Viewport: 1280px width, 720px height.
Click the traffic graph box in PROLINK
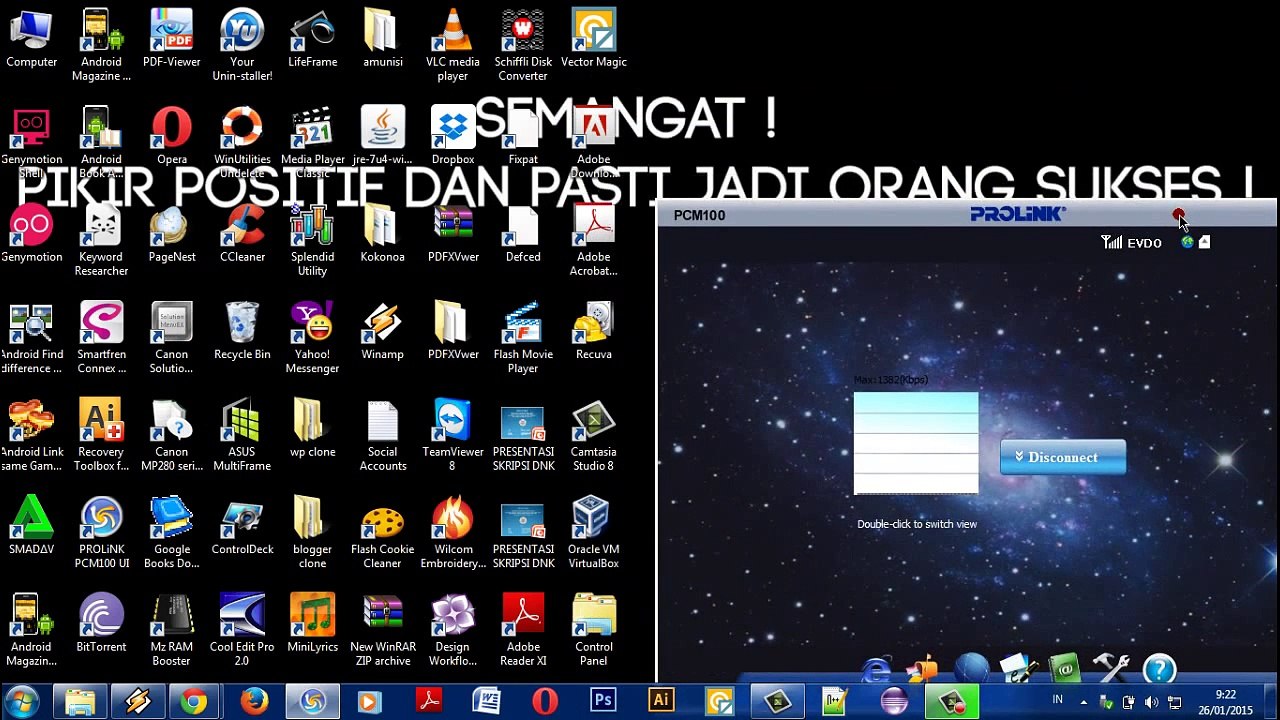[x=916, y=444]
